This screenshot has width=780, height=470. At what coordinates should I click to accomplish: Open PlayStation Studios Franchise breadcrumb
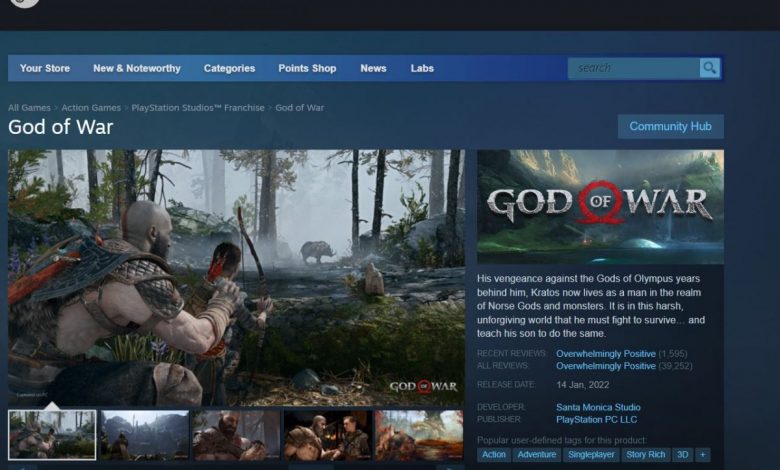198,107
